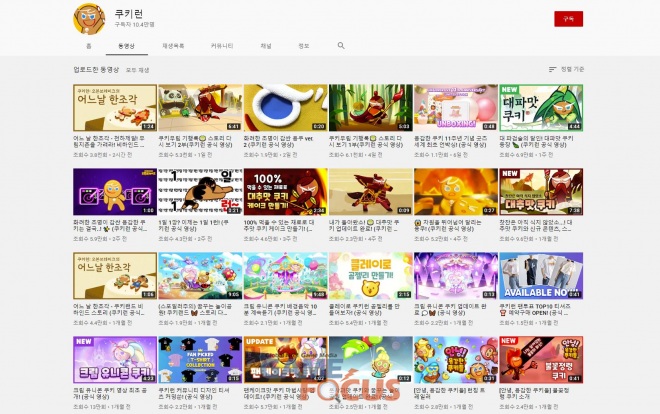This screenshot has width=660, height=414.
Task: Open the FAN PICKED T-SHIRT COLLECTION thumbnail
Action: [x=200, y=360]
